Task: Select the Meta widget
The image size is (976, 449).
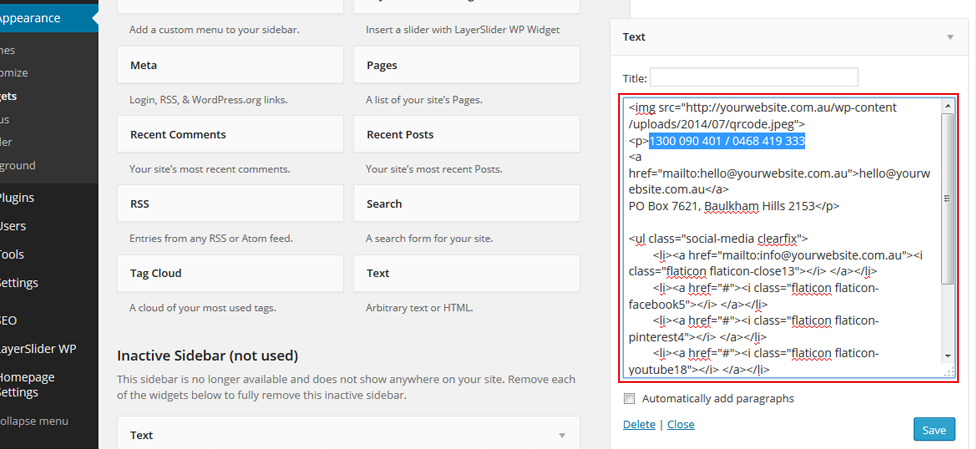Action: (x=230, y=65)
